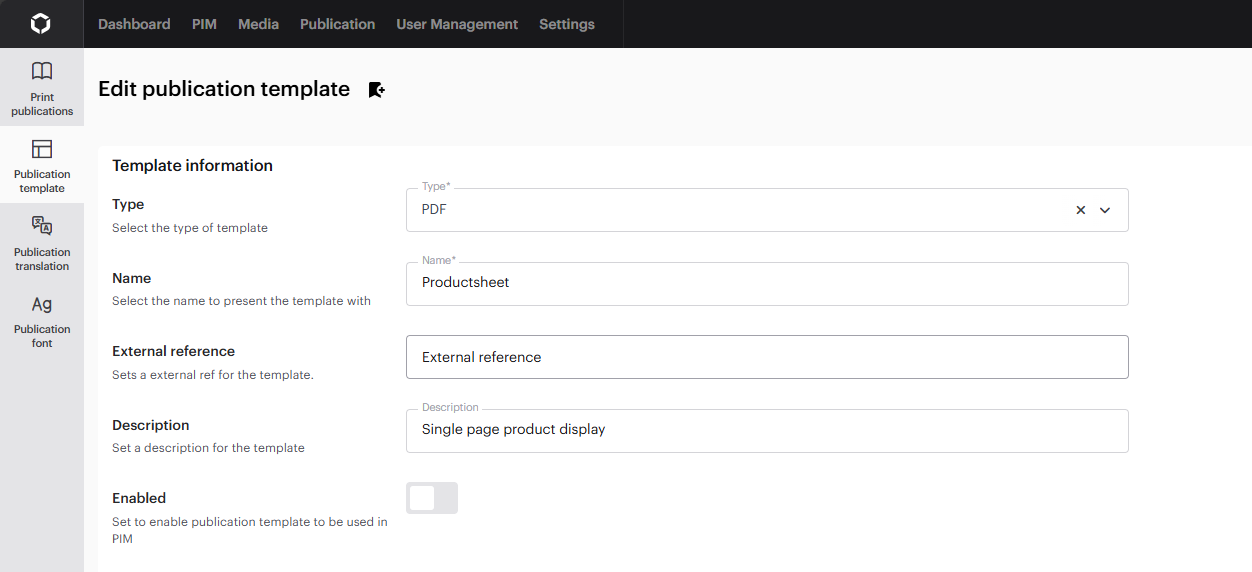This screenshot has width=1252, height=572.
Task: Toggle the Enabled switch on
Action: pyautogui.click(x=432, y=498)
